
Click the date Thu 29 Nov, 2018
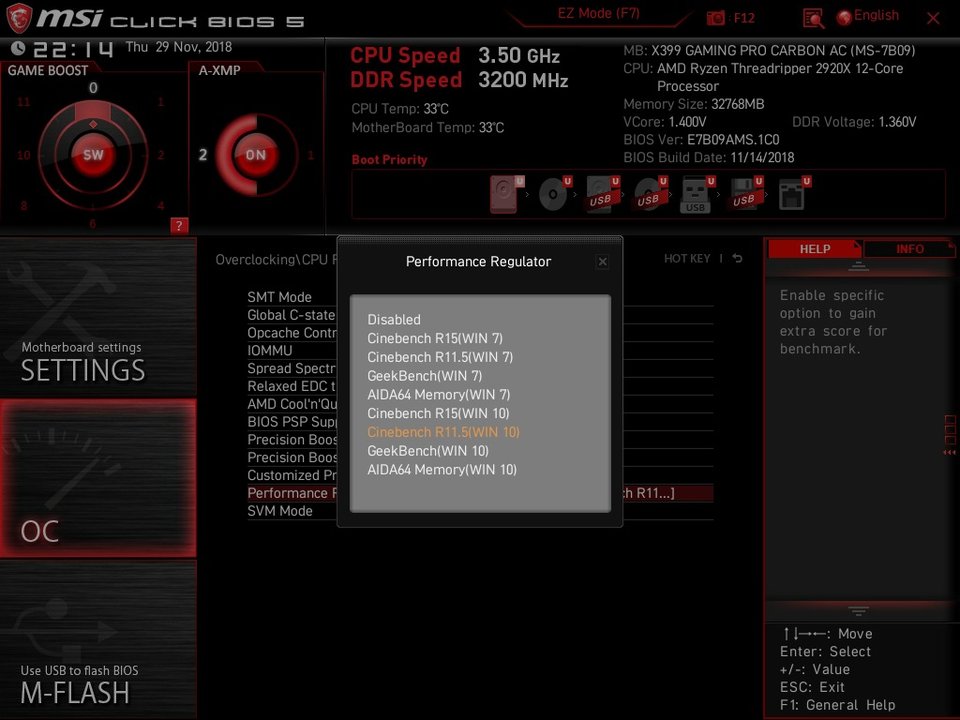click(x=178, y=47)
